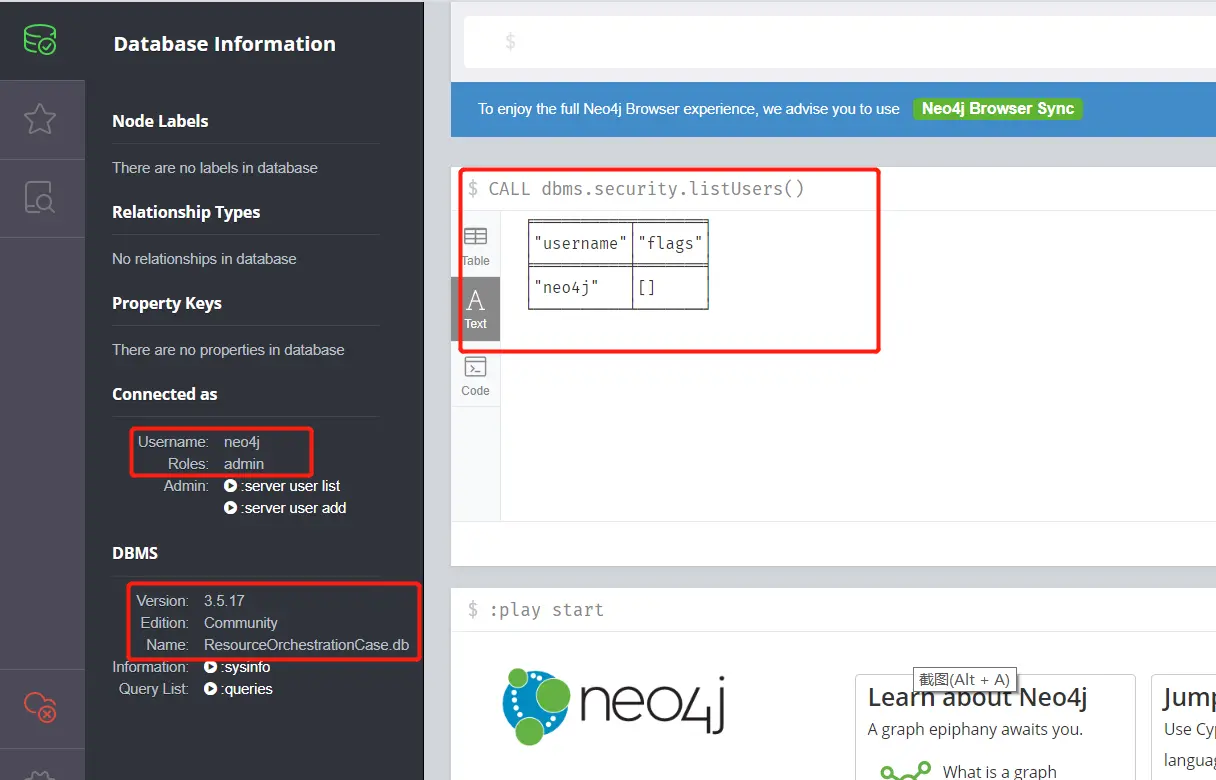Select the admin role value
Image resolution: width=1216 pixels, height=780 pixels.
(x=244, y=464)
